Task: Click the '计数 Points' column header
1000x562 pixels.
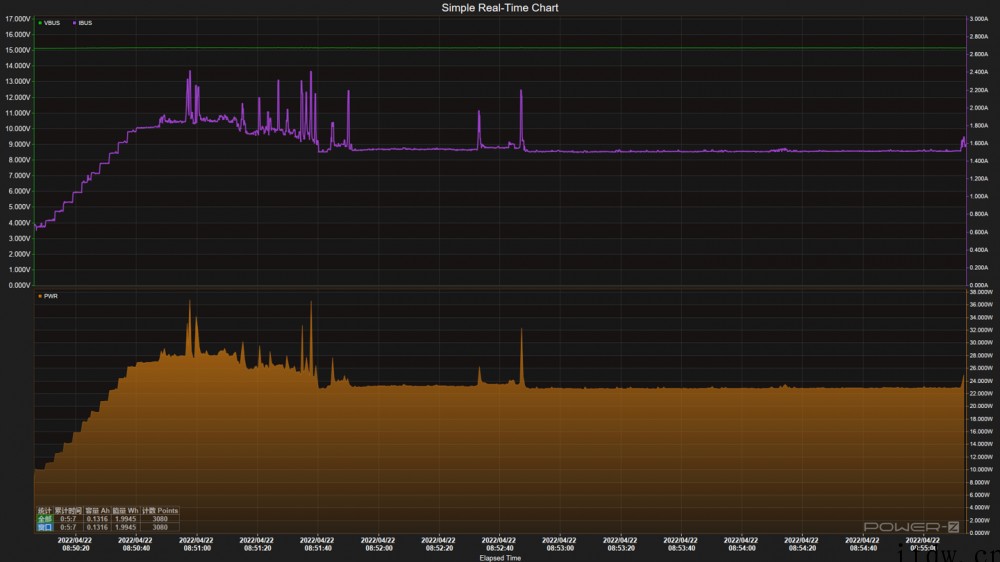Action: pyautogui.click(x=159, y=511)
